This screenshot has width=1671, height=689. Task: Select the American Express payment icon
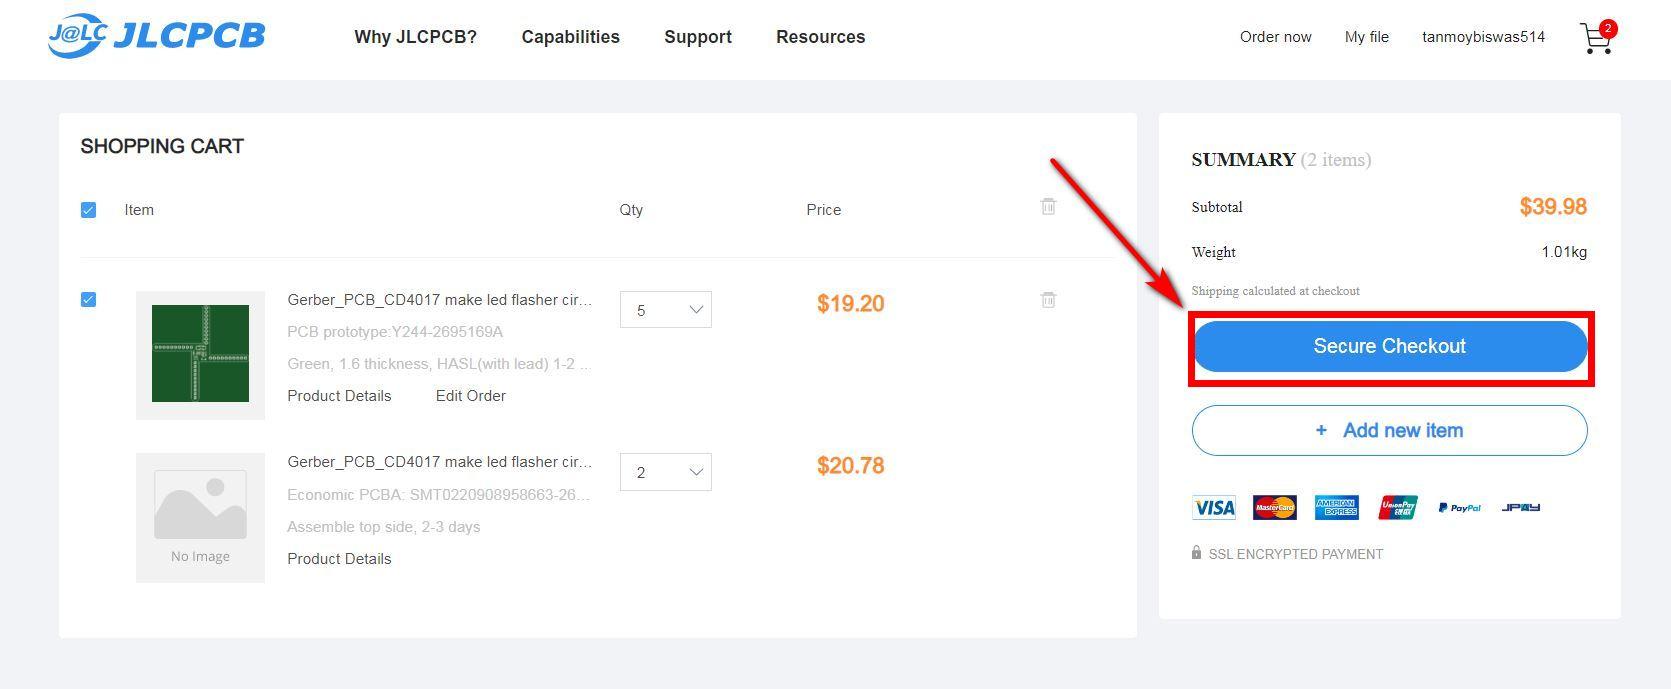click(1336, 507)
